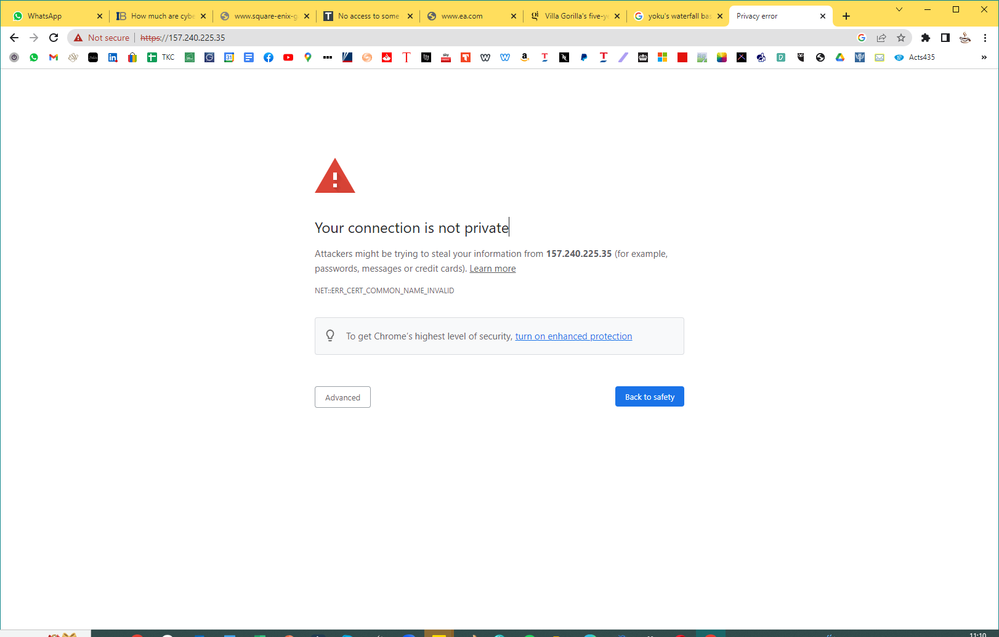Open the YouTube bookmark
The width and height of the screenshot is (999, 637).
pos(288,57)
